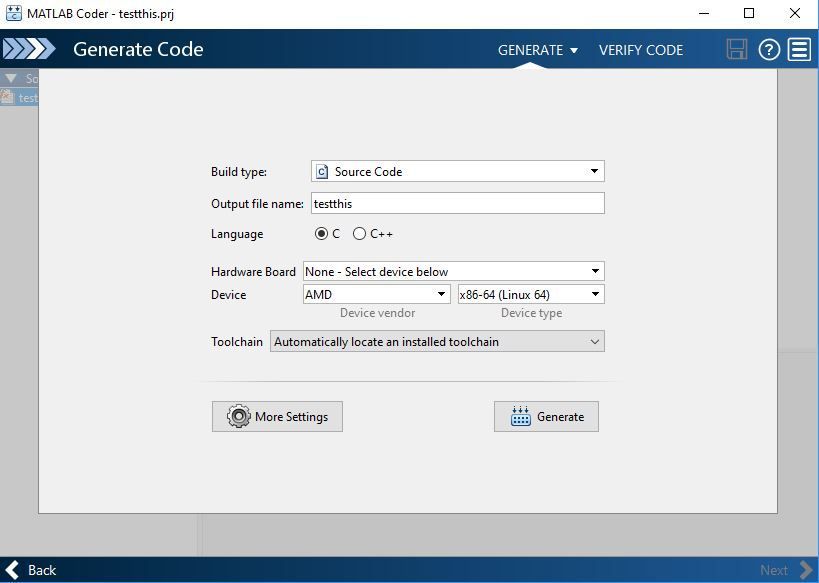Open the VERIFY CODE tab
The height and width of the screenshot is (583, 819).
[641, 50]
